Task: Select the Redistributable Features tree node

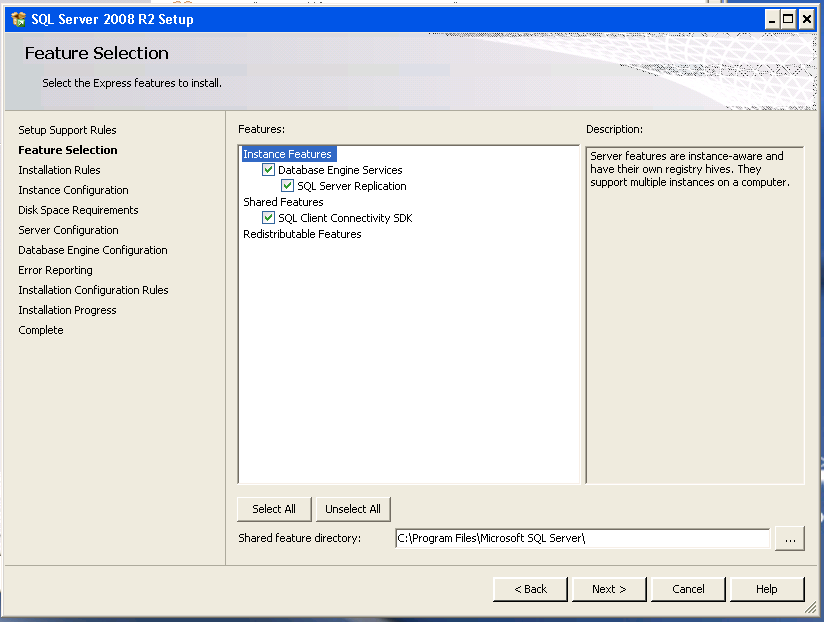Action: tap(302, 234)
